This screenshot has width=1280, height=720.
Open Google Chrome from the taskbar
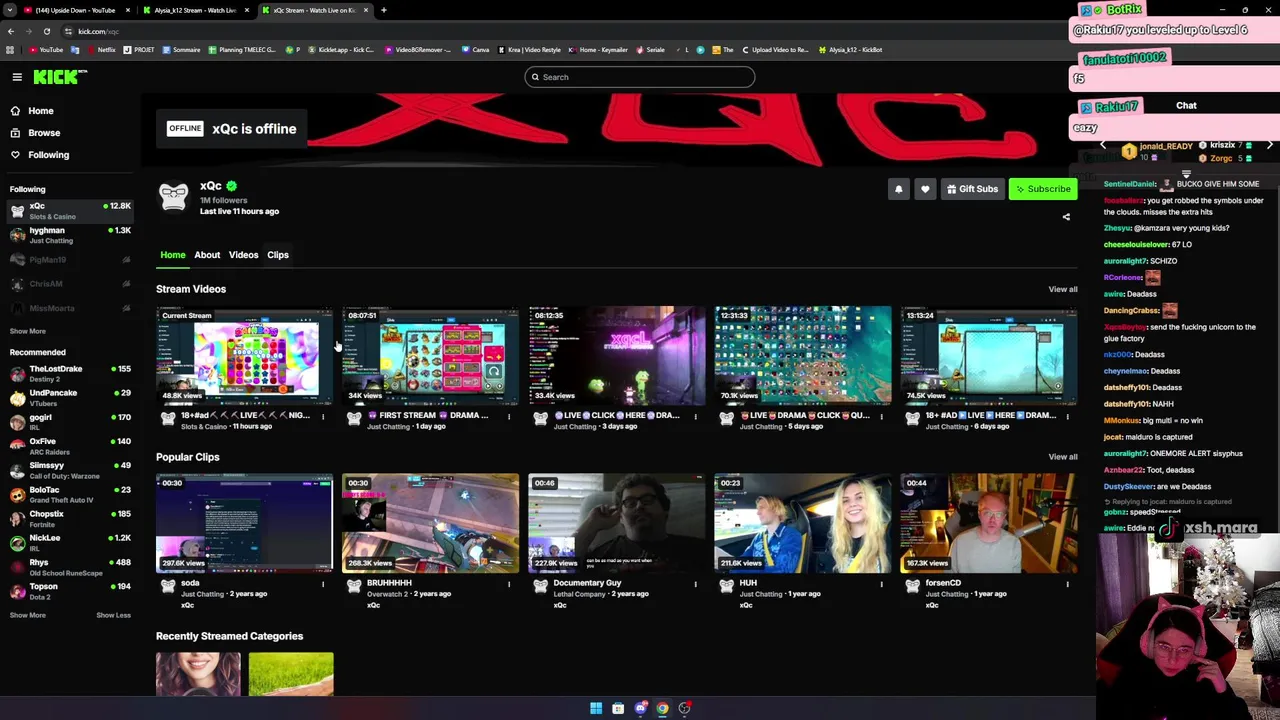pos(662,708)
